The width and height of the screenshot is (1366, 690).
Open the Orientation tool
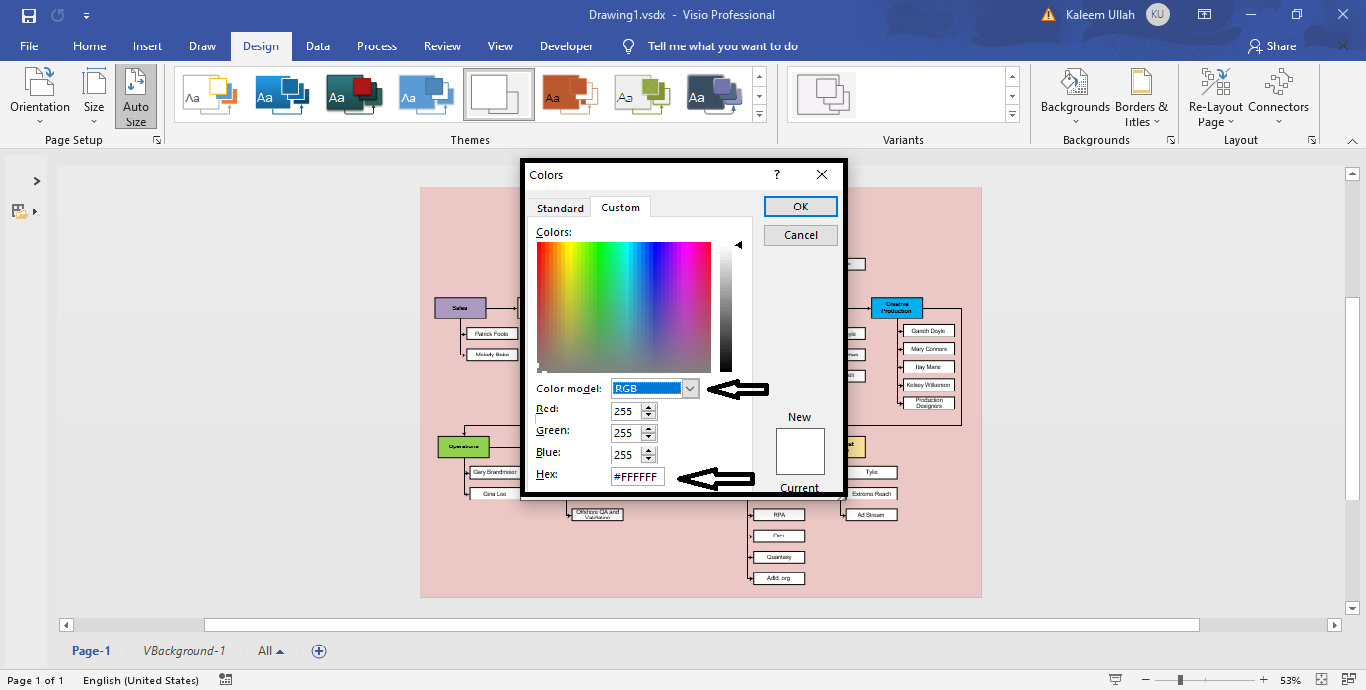click(x=39, y=95)
